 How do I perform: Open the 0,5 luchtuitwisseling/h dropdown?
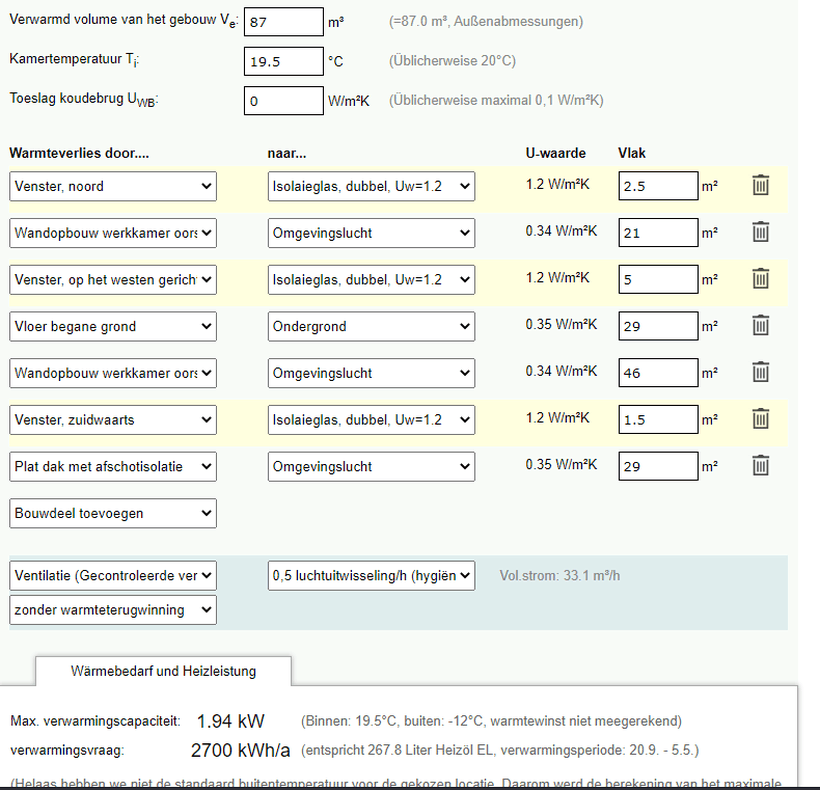371,576
